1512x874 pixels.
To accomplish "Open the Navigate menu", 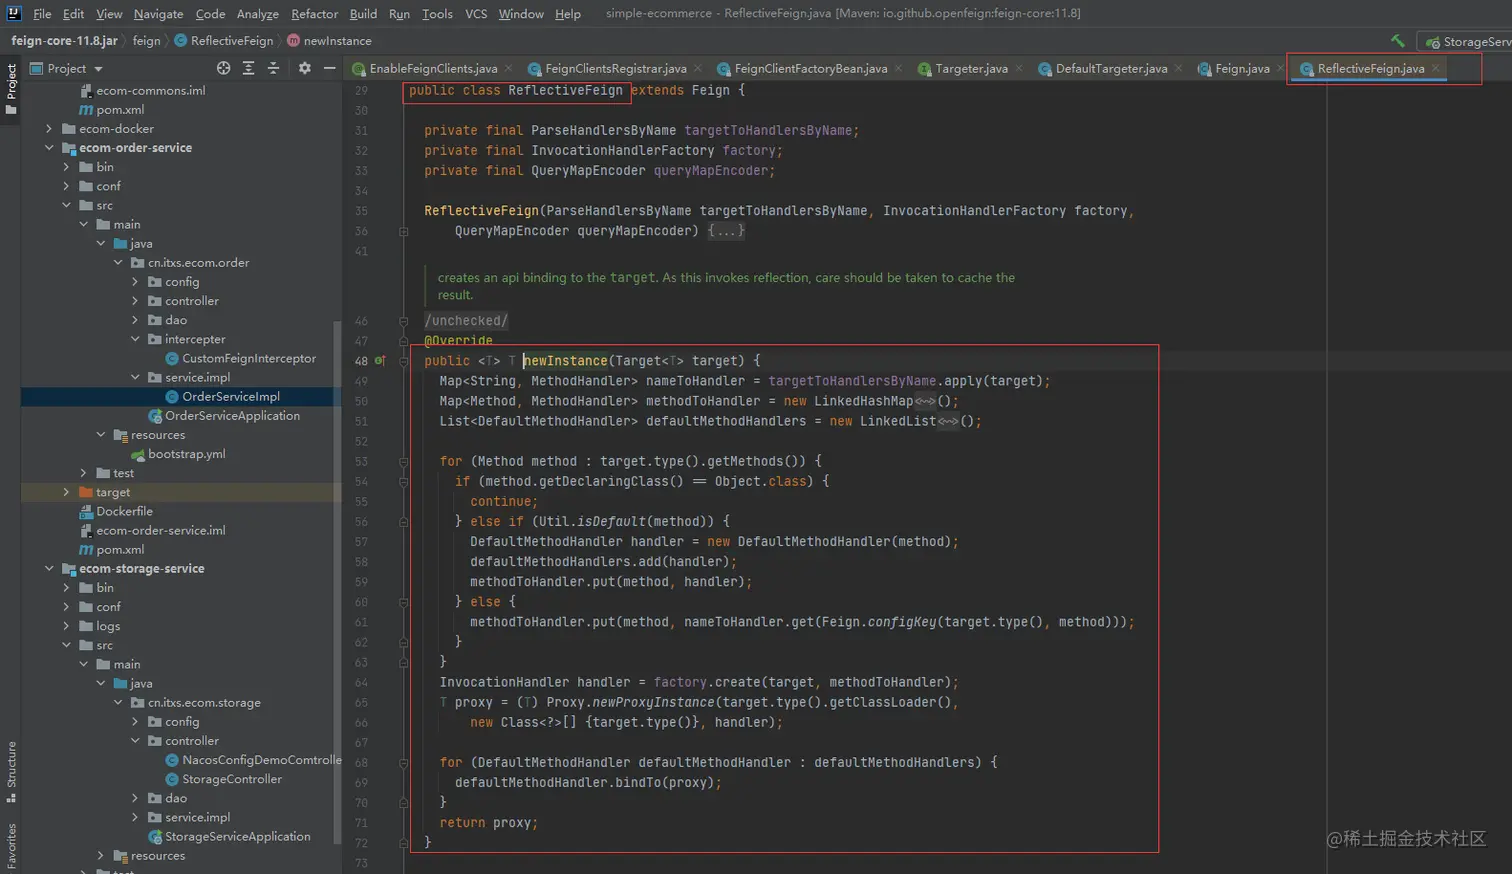I will pos(158,14).
